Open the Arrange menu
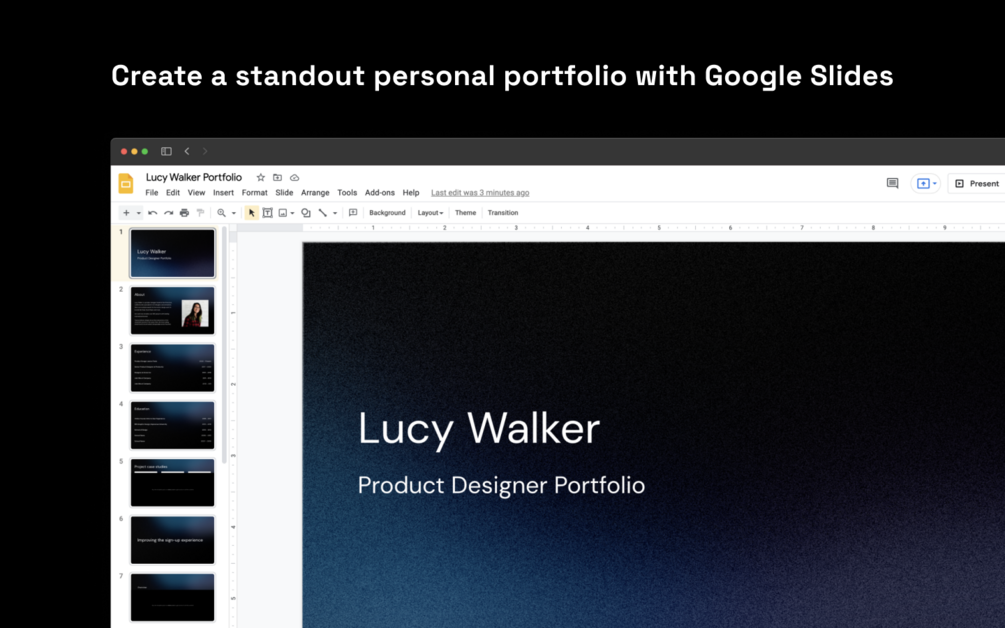This screenshot has height=628, width=1005. tap(315, 193)
